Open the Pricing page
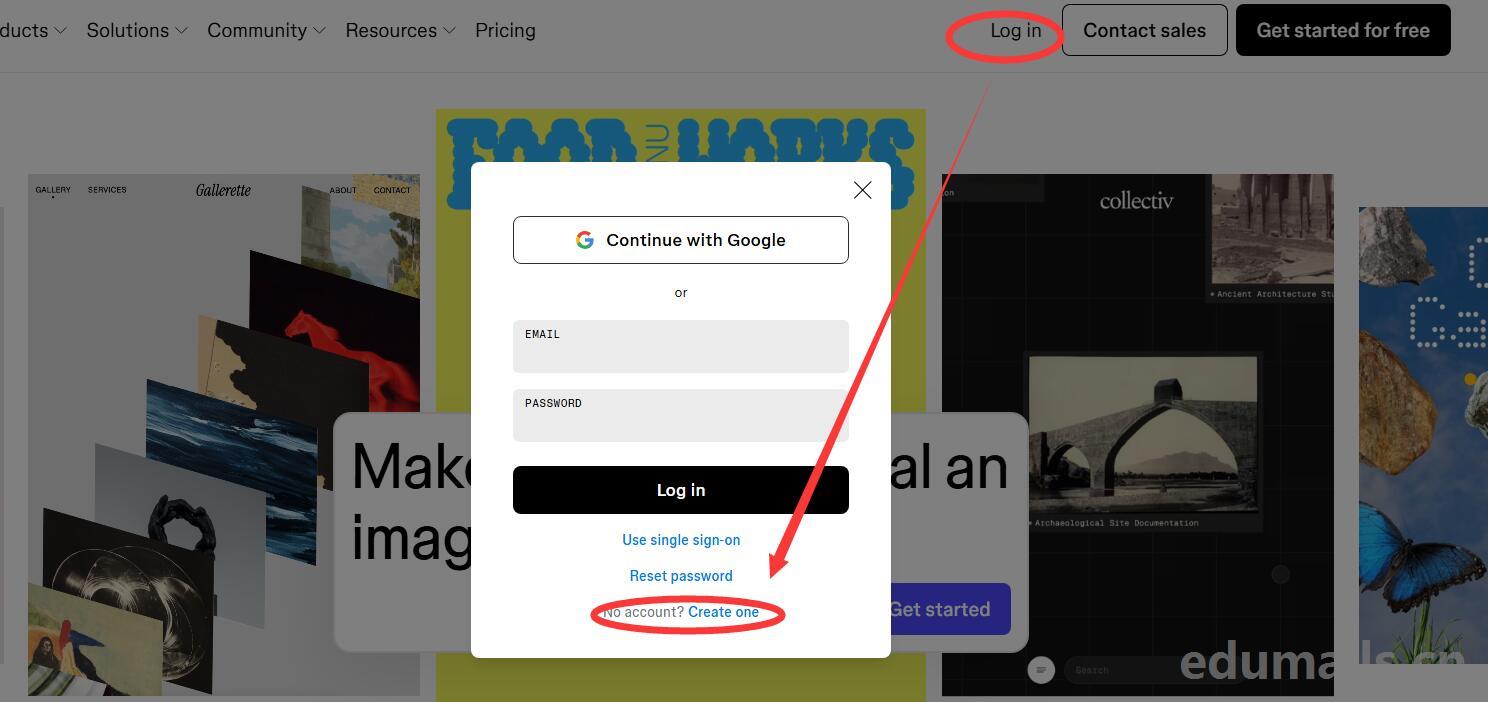The width and height of the screenshot is (1488, 702). click(505, 30)
